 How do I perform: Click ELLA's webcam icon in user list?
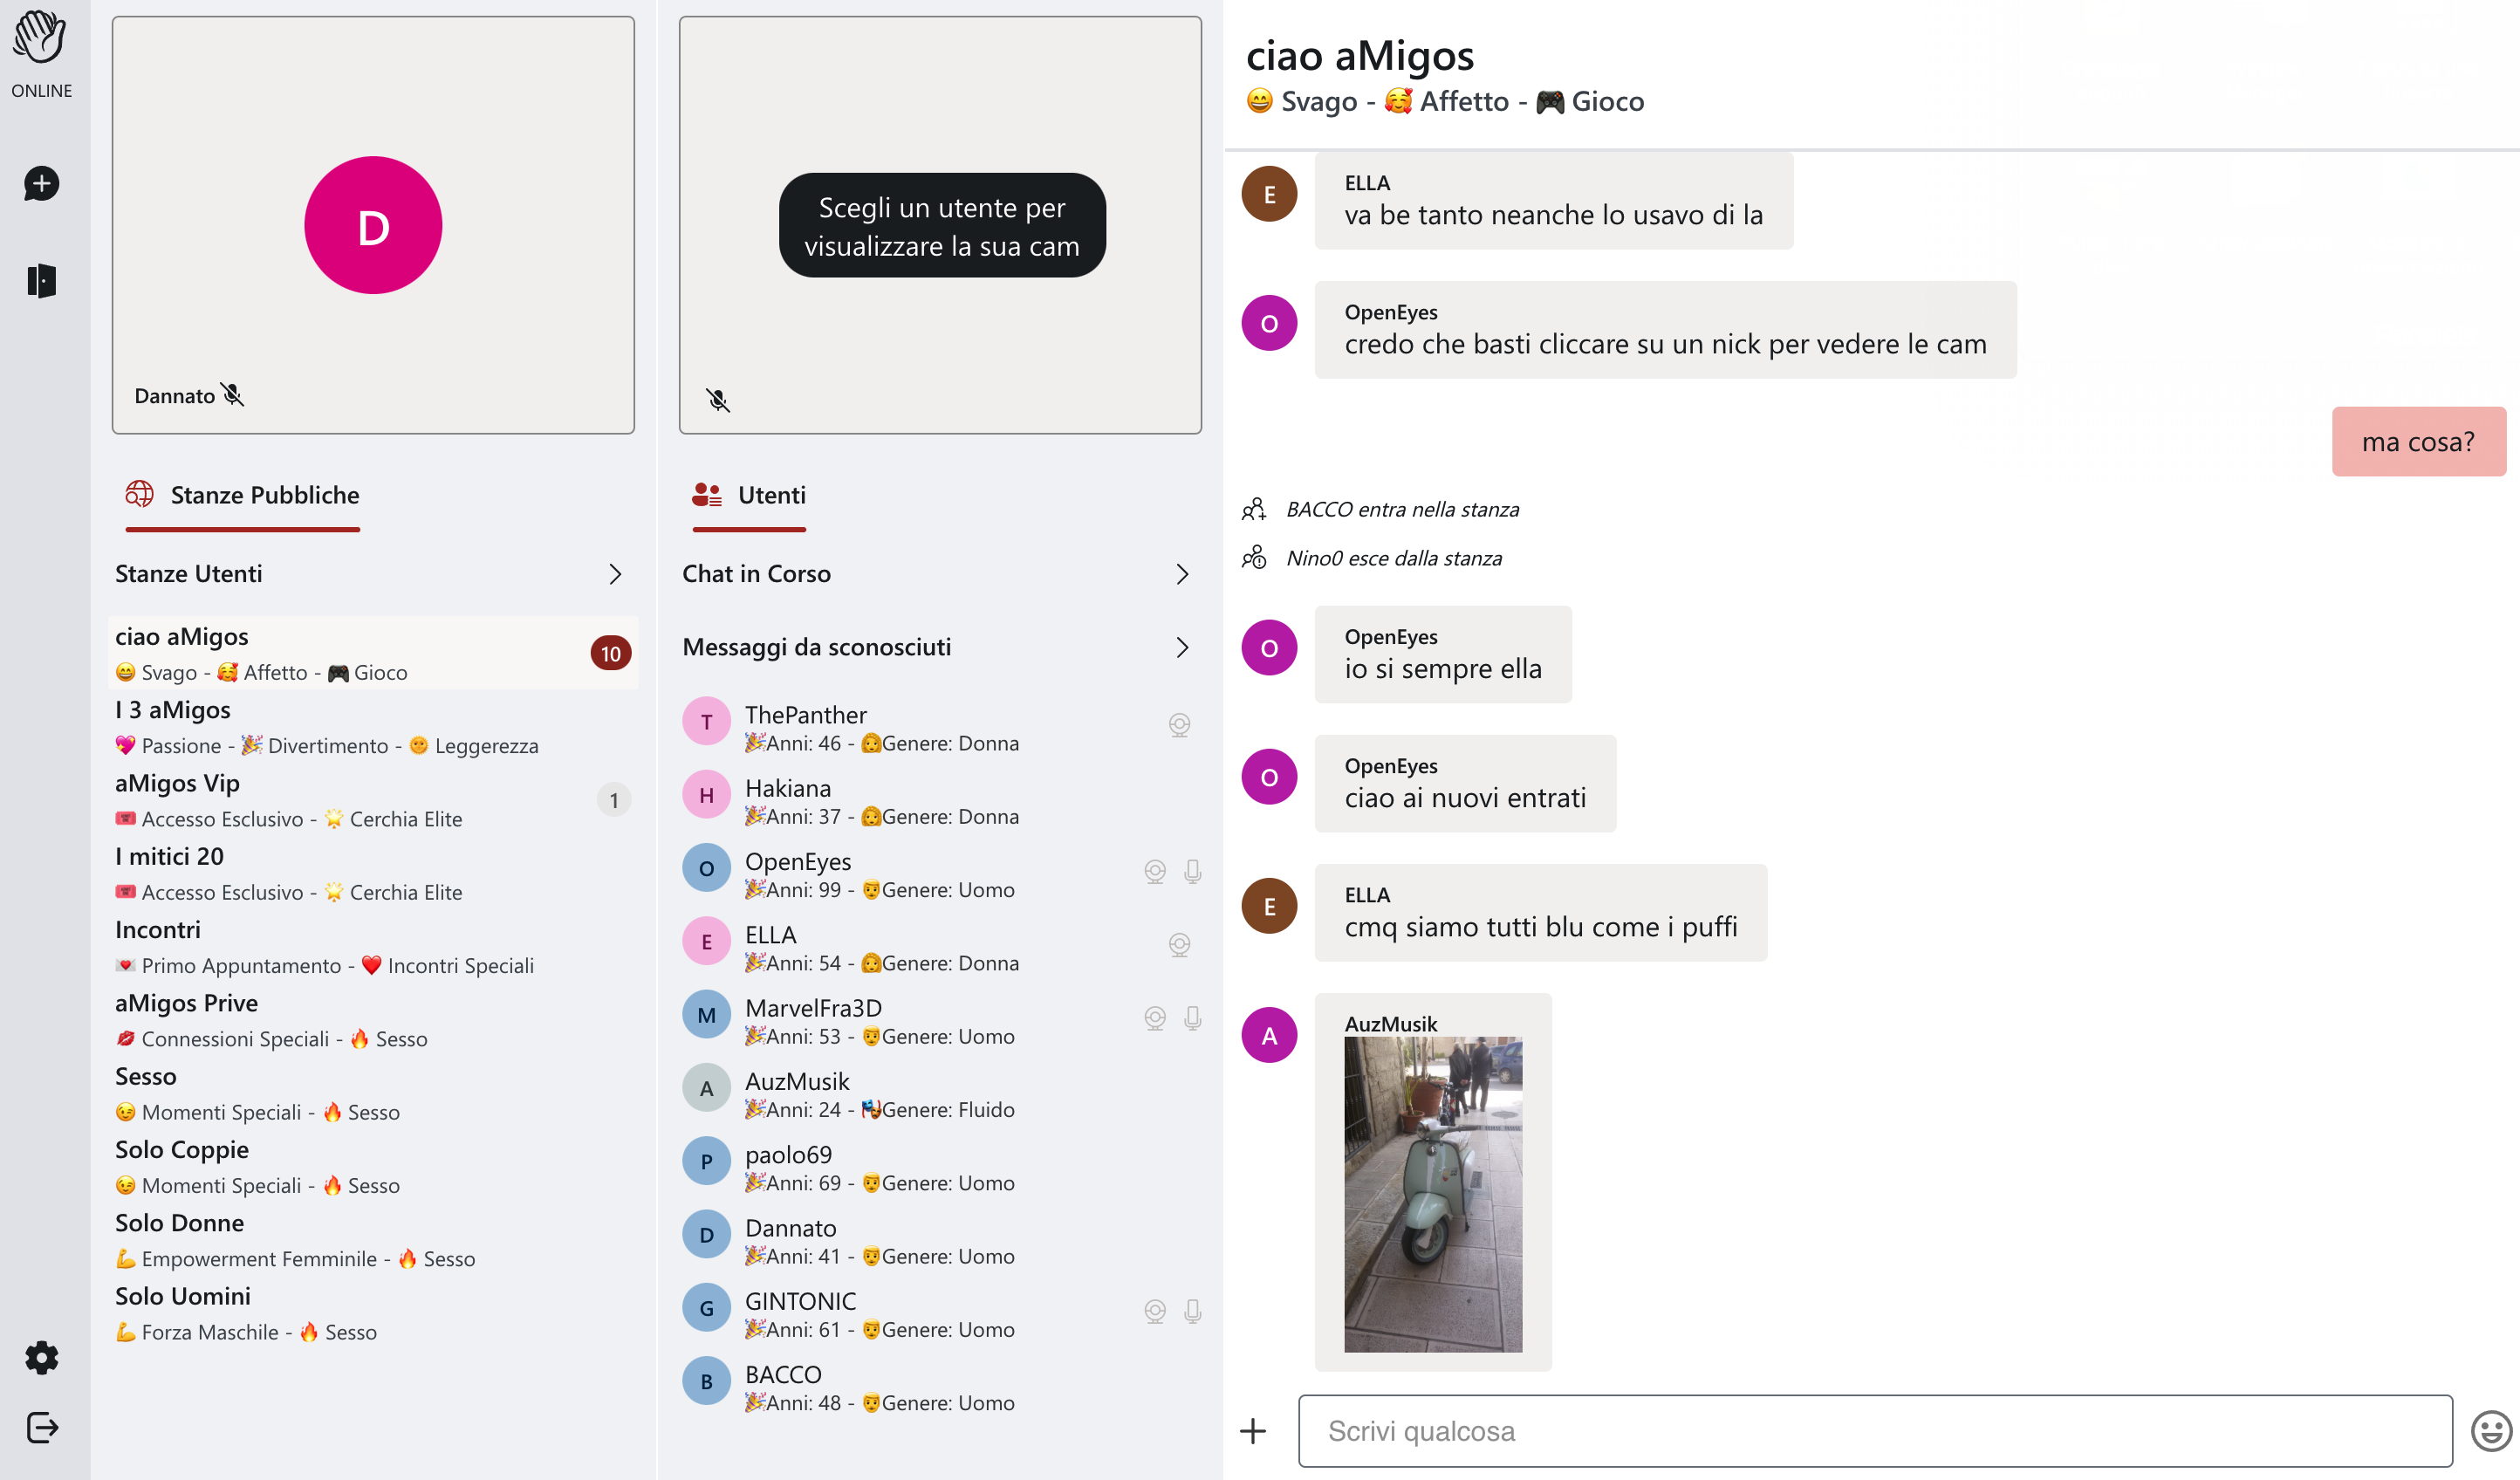tap(1179, 945)
